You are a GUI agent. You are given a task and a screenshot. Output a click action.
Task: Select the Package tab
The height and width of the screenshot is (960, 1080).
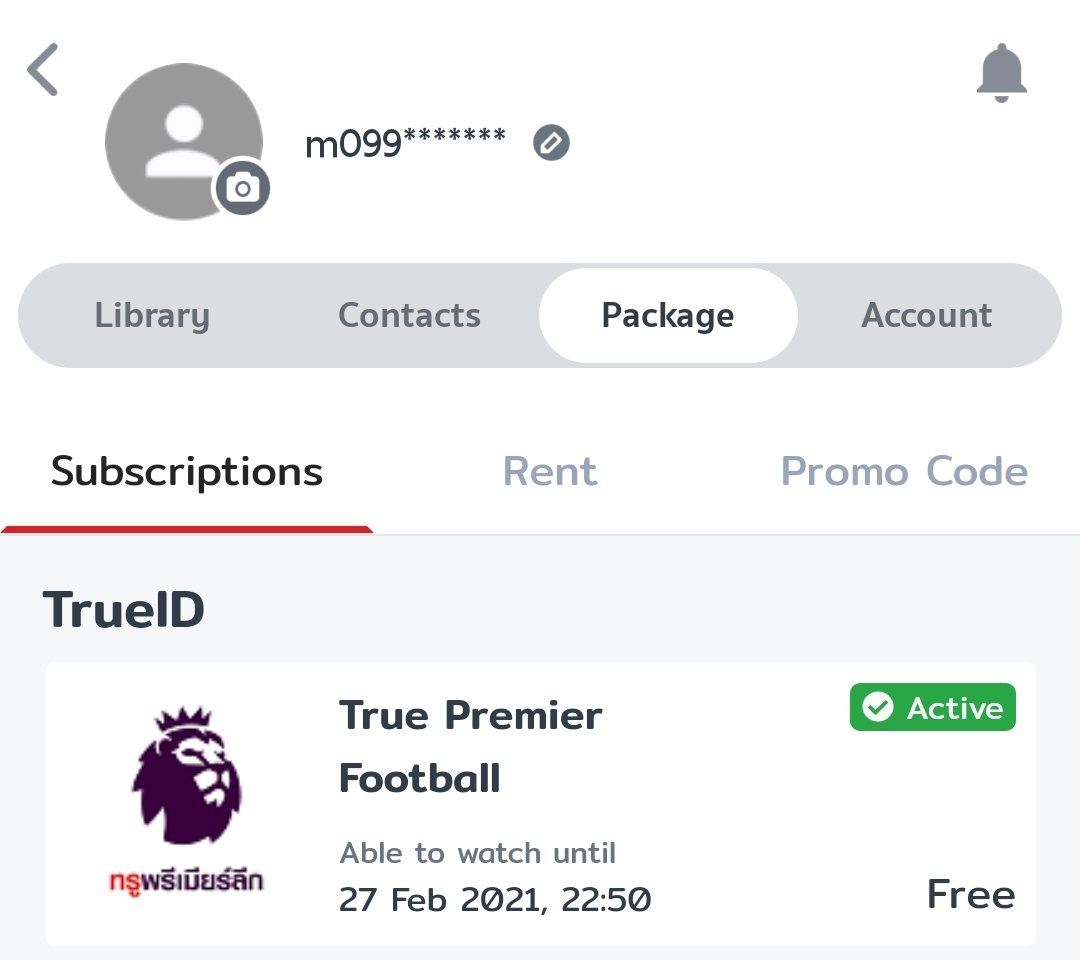[x=668, y=316]
